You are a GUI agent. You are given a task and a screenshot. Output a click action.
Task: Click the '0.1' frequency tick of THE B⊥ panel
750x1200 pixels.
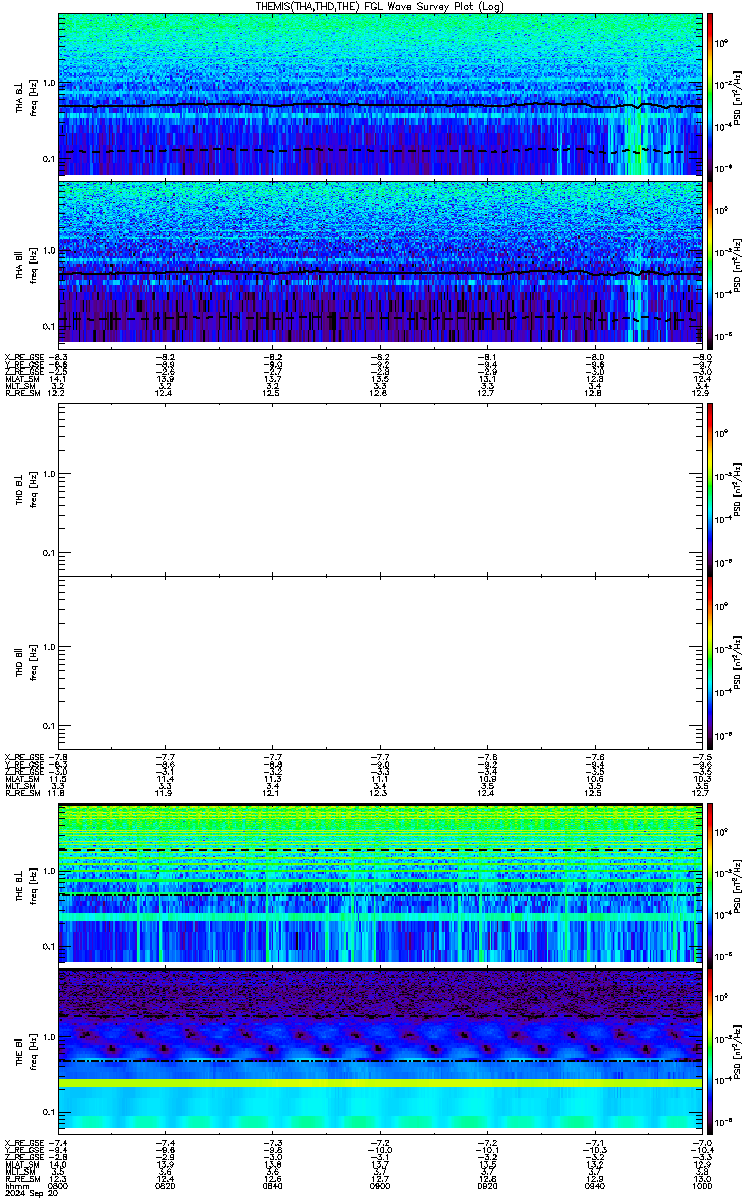coord(49,946)
